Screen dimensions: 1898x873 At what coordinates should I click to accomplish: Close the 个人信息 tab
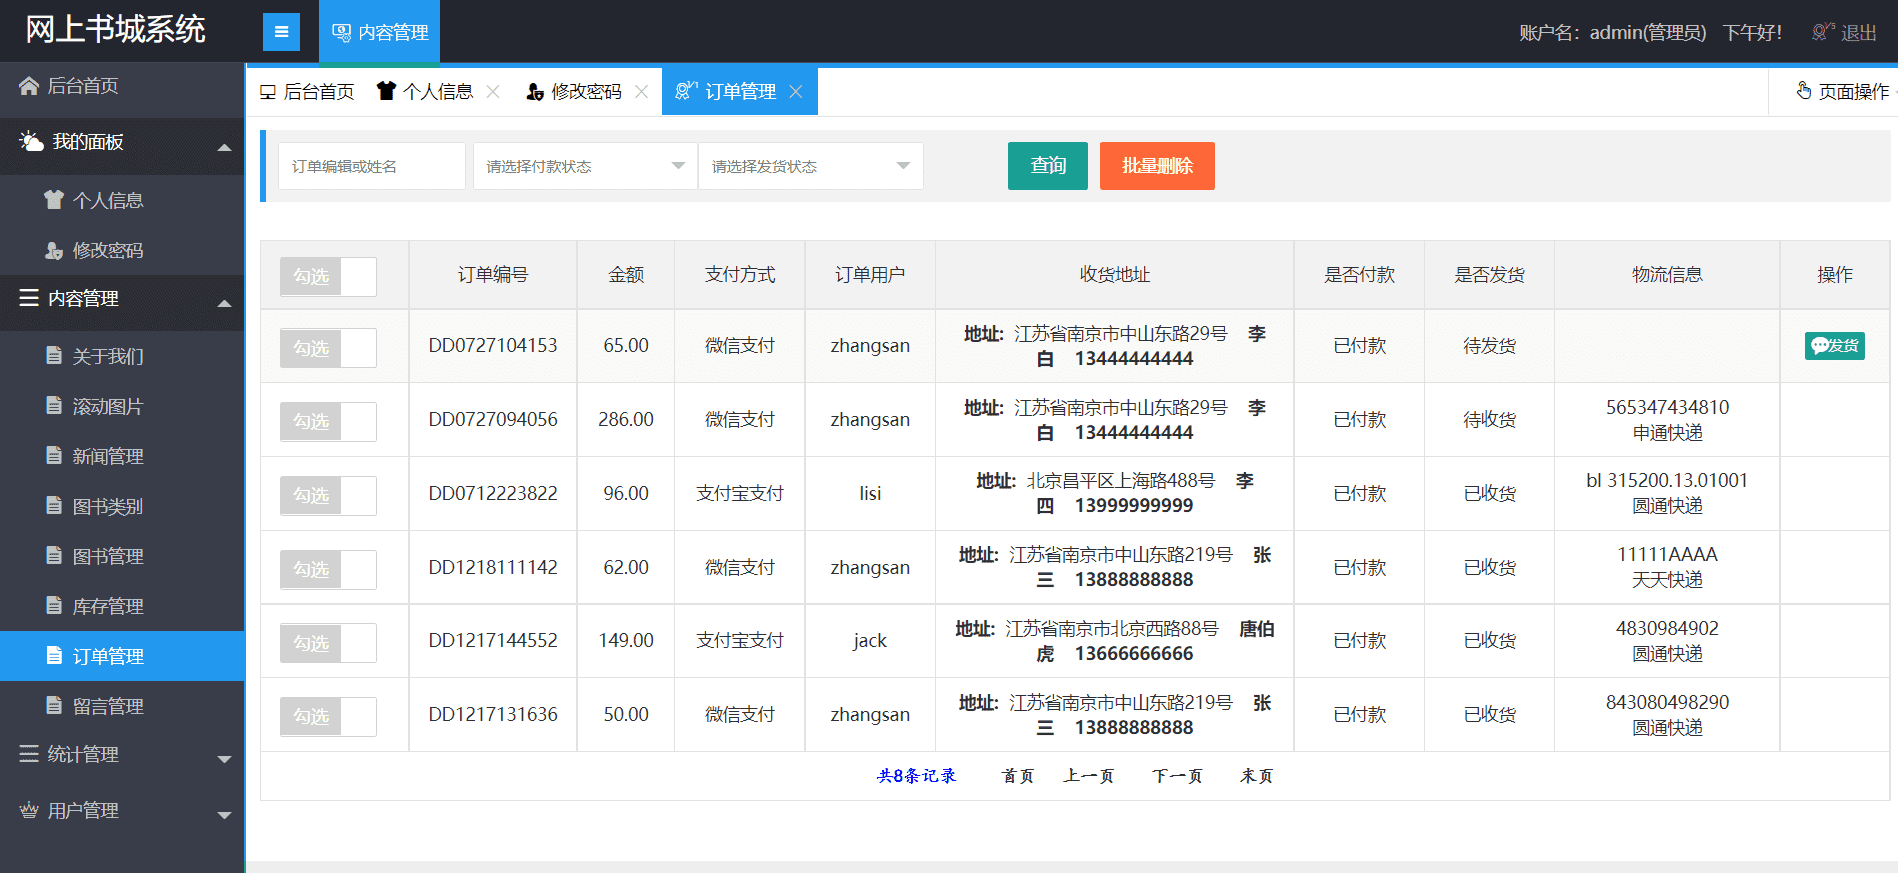[493, 91]
